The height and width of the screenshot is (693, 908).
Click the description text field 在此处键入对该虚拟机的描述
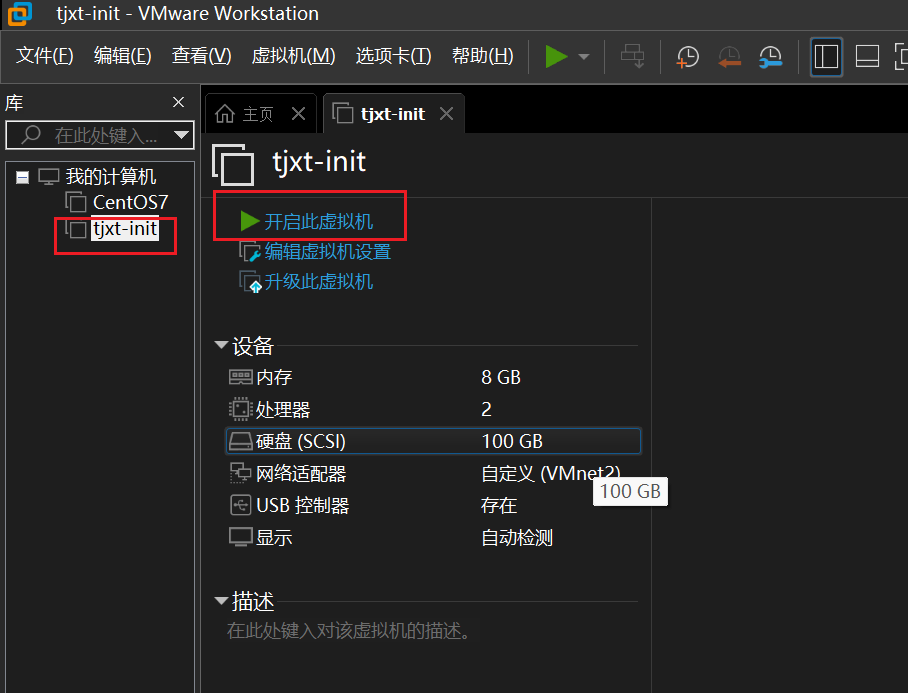(349, 630)
